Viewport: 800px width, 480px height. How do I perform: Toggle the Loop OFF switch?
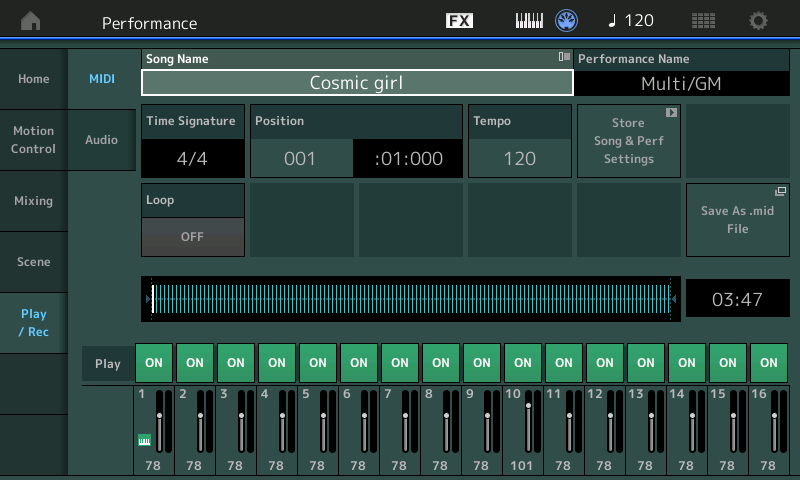(192, 237)
